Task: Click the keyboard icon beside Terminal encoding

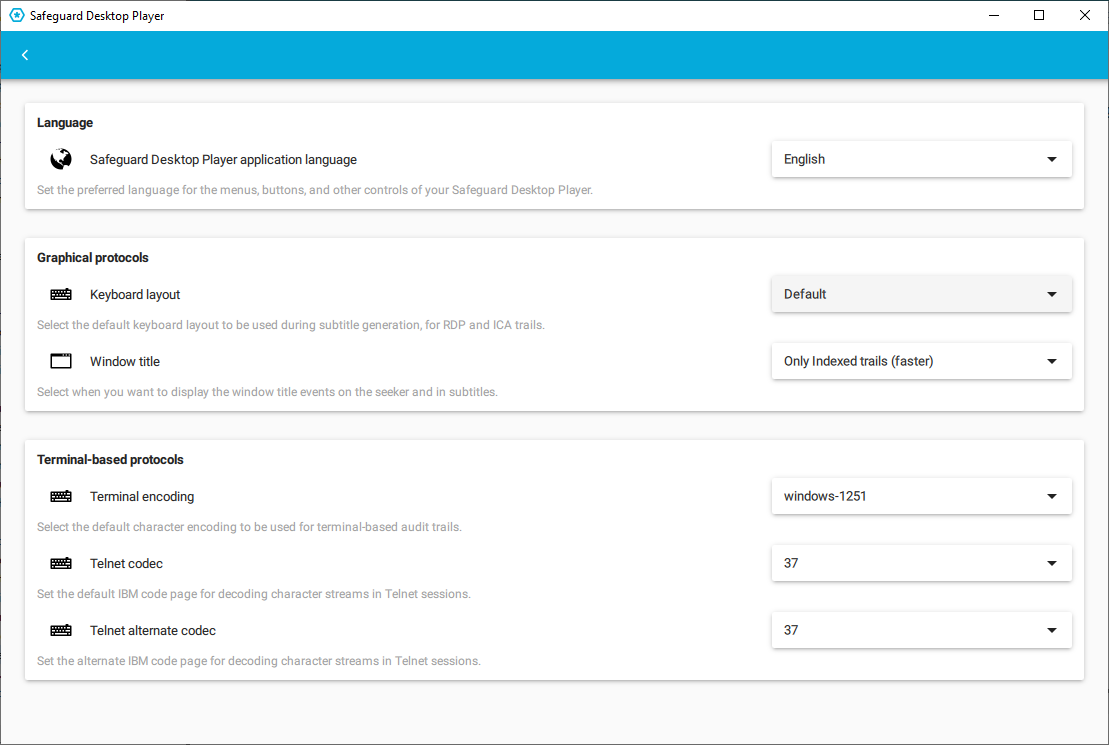Action: pyautogui.click(x=61, y=497)
